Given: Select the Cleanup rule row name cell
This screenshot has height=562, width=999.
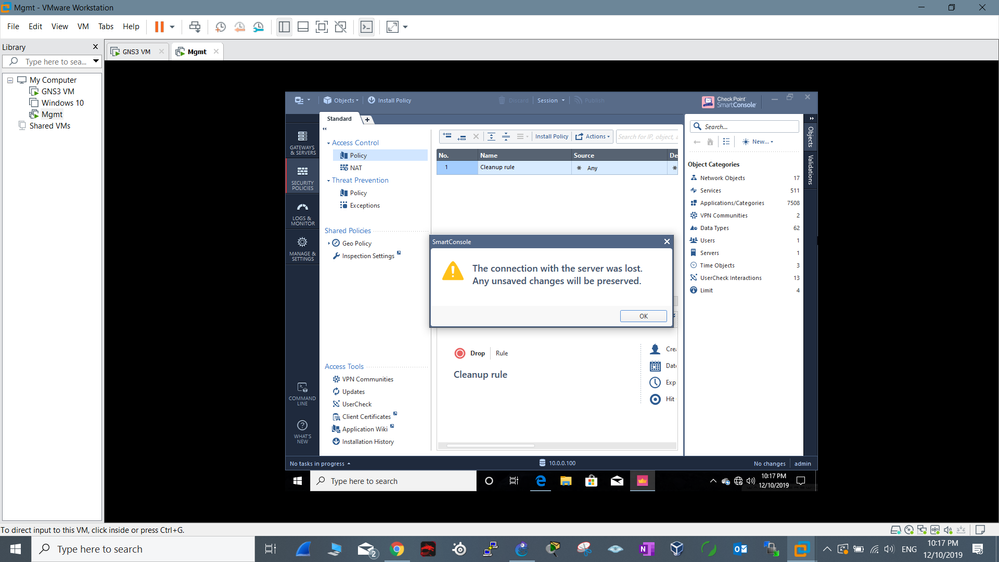Looking at the screenshot, I should tap(525, 168).
